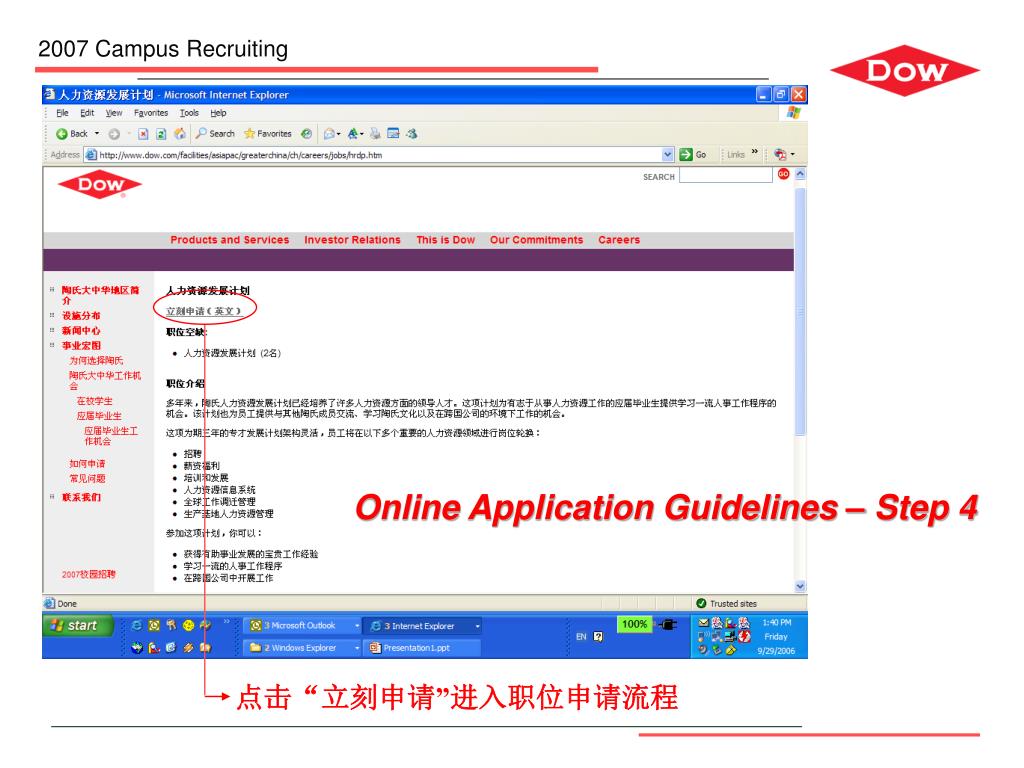1024x768 pixels.
Task: Open the Favorites menu
Action: [151, 113]
